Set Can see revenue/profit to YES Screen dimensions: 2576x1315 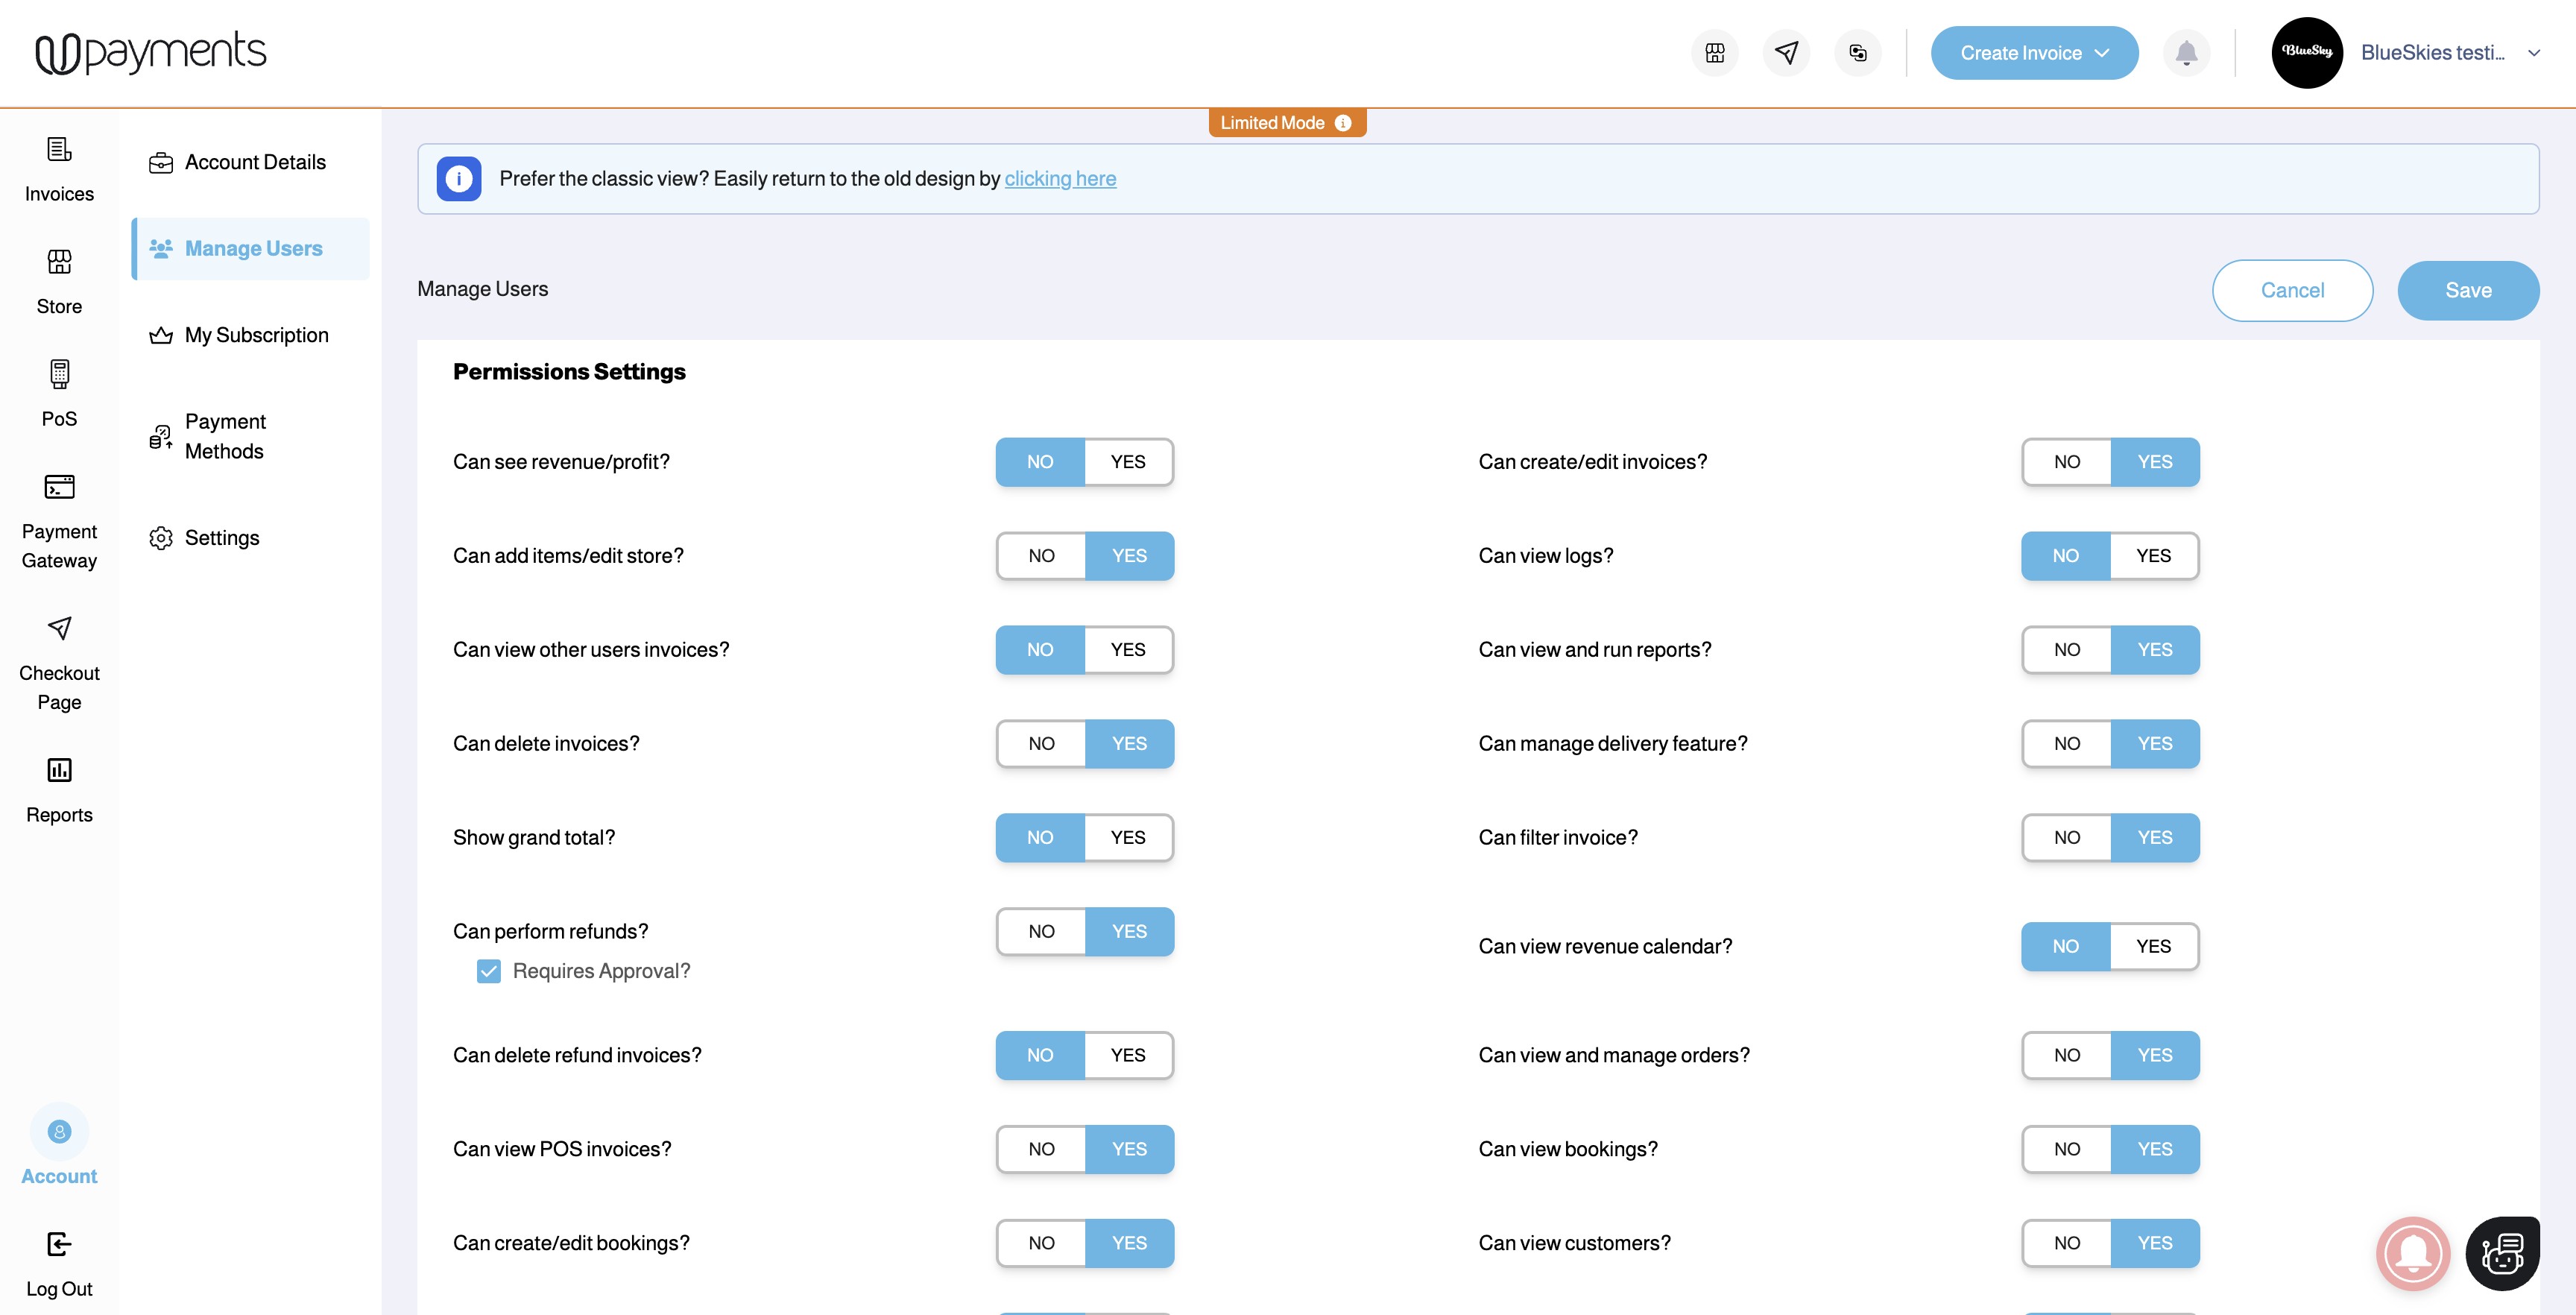(1128, 462)
